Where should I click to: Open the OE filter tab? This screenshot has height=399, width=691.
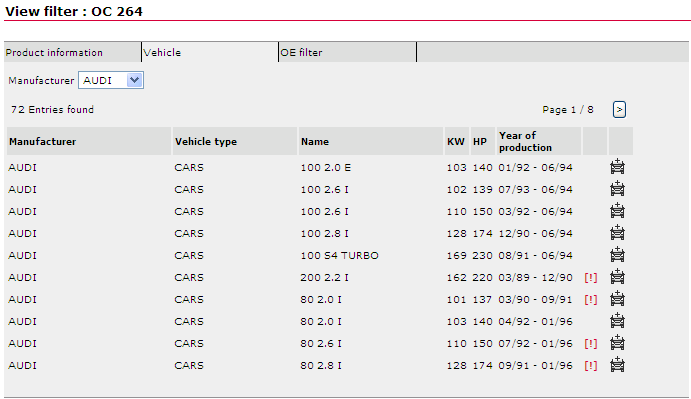point(348,52)
